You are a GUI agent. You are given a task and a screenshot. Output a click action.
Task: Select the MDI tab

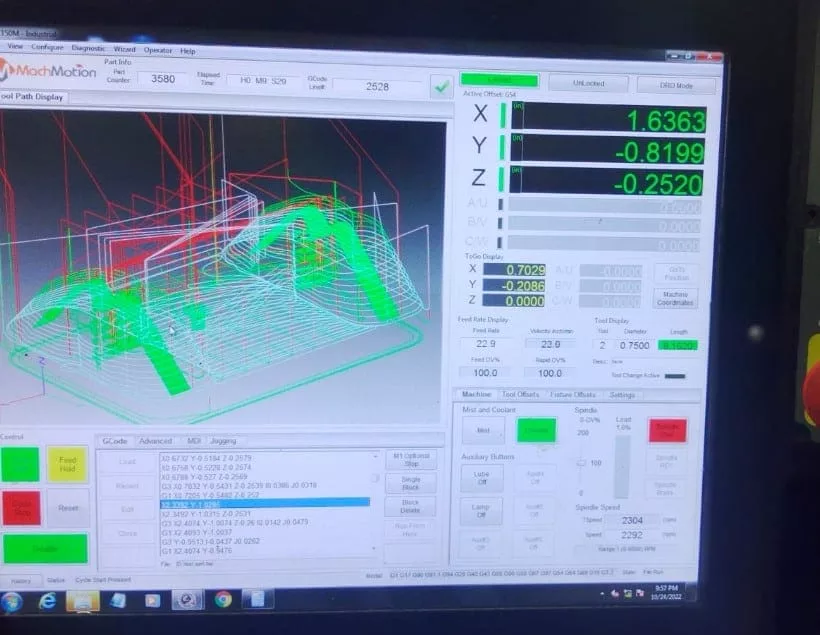click(x=192, y=441)
